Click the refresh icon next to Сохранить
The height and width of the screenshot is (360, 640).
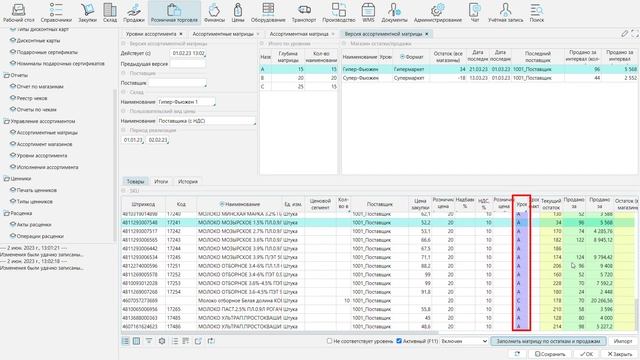517,354
